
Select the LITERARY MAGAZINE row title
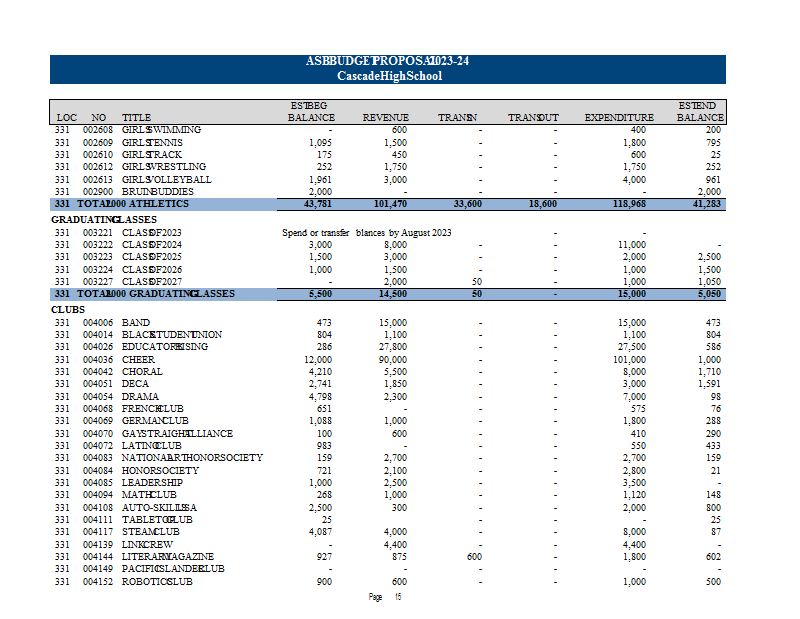click(x=168, y=557)
